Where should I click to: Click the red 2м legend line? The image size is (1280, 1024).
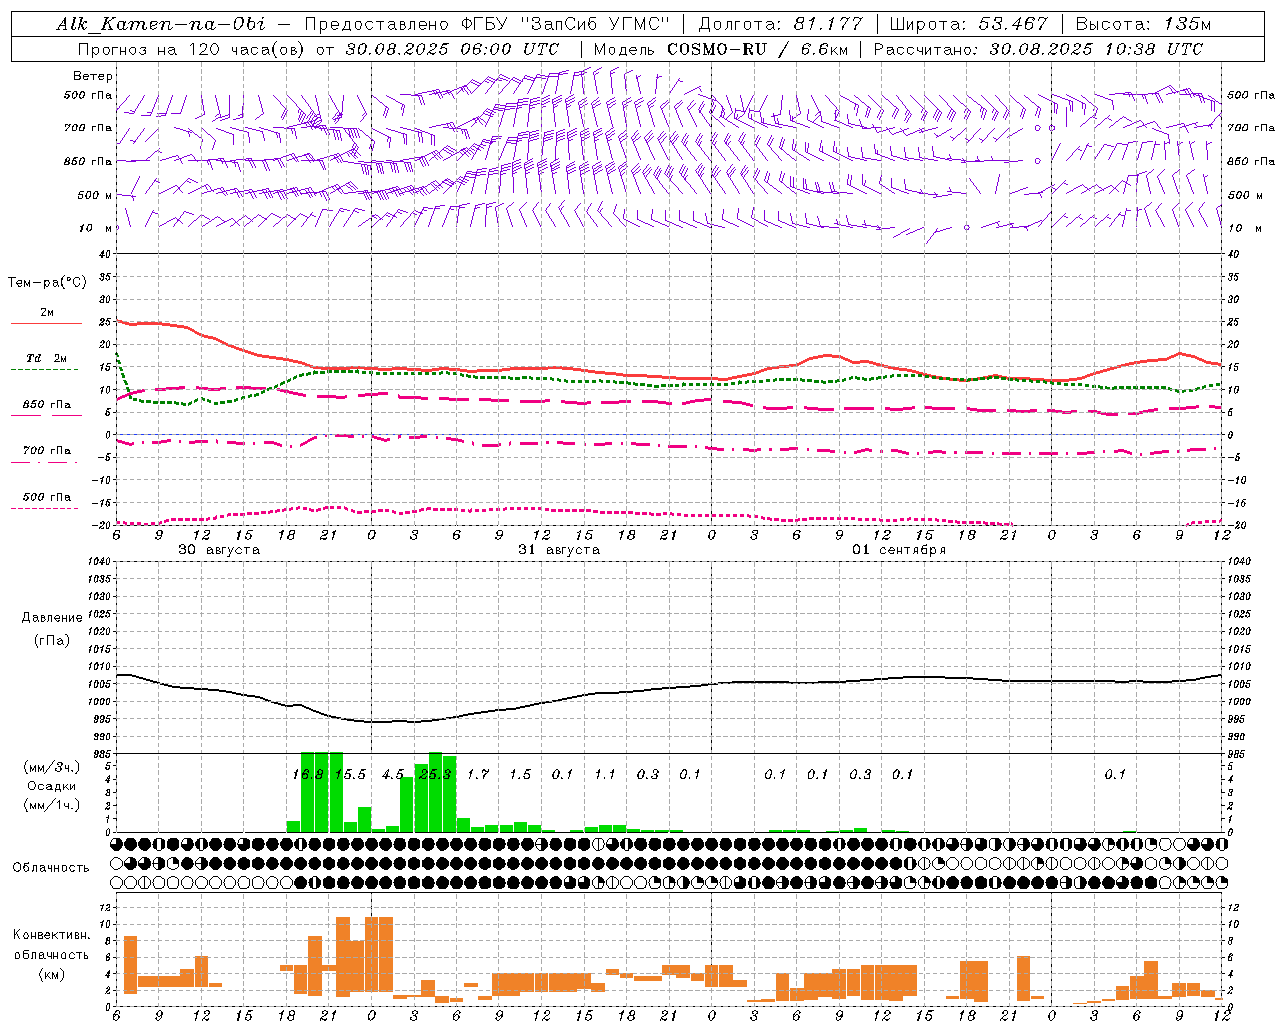tap(46, 324)
